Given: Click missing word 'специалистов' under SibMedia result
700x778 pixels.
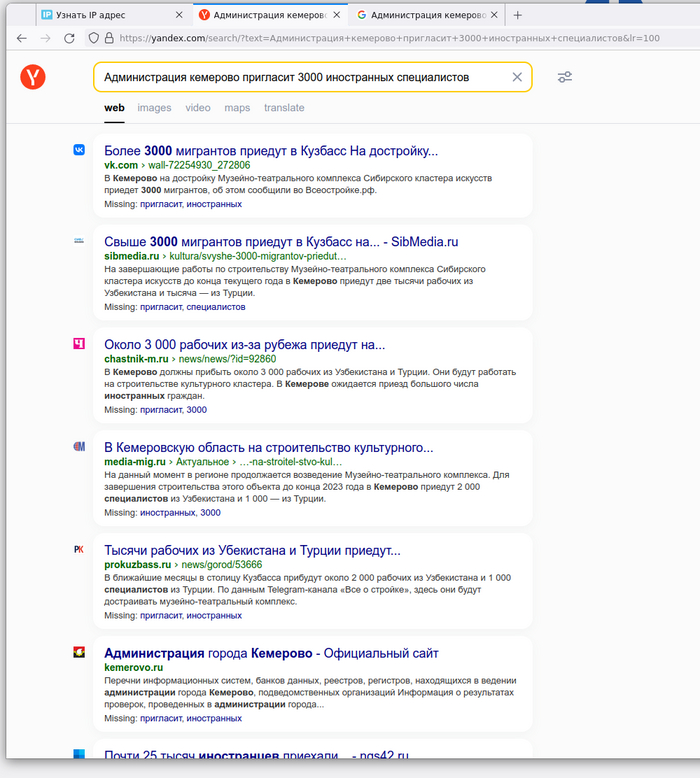Looking at the screenshot, I should coord(216,307).
